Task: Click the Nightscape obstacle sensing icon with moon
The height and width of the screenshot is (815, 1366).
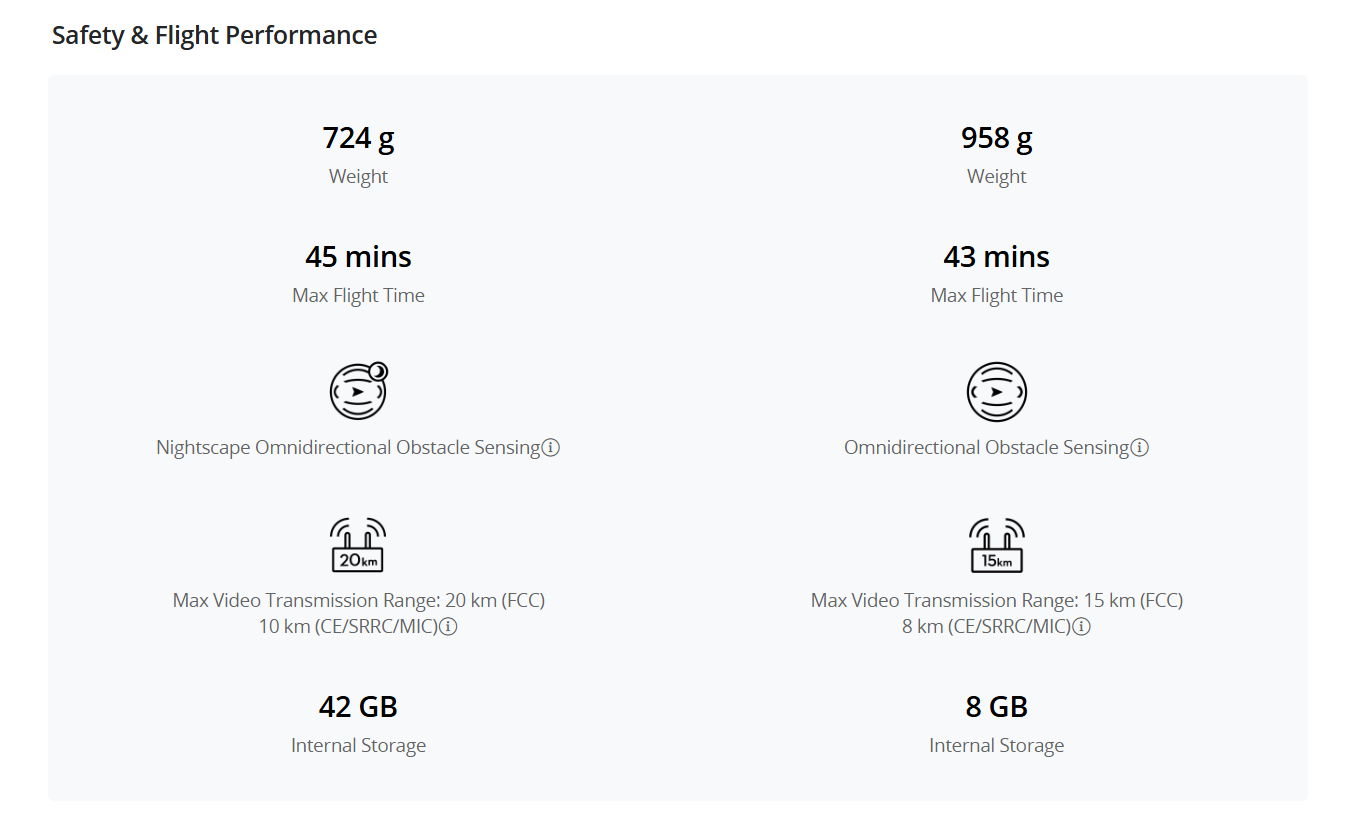Action: (x=359, y=390)
